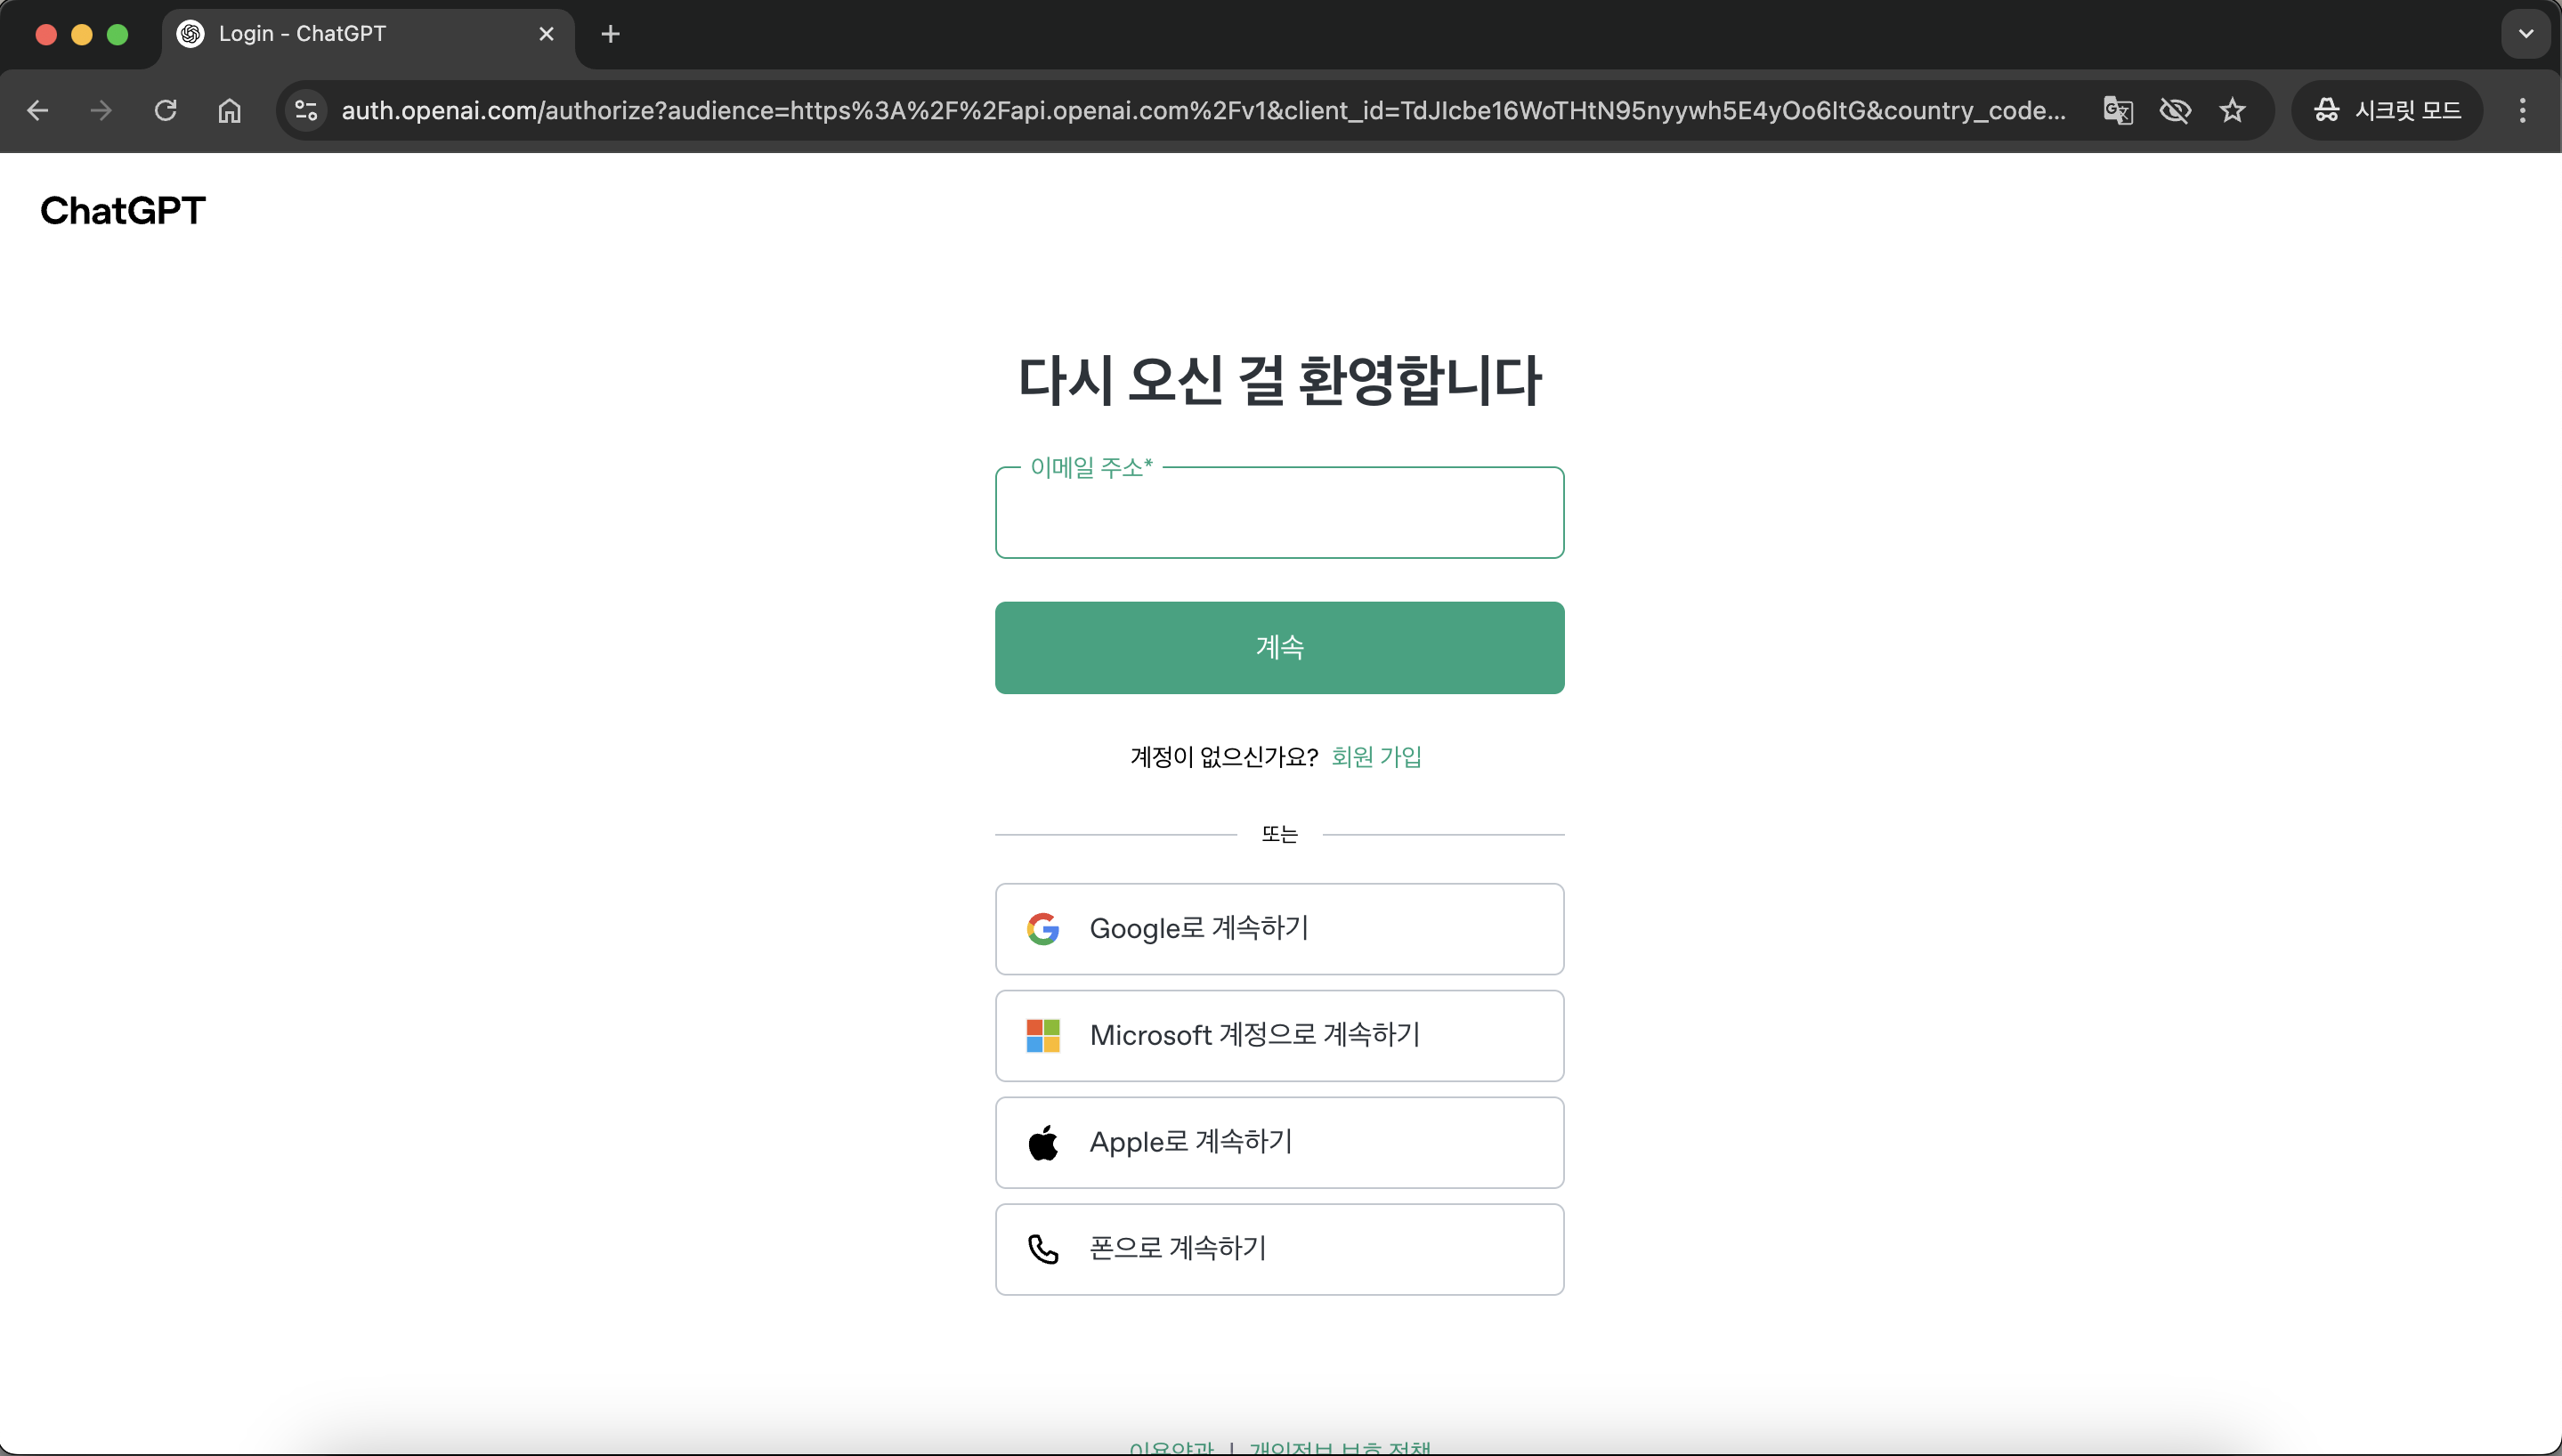This screenshot has height=1456, width=2562.
Task: Go to browser home page
Action: click(x=230, y=110)
